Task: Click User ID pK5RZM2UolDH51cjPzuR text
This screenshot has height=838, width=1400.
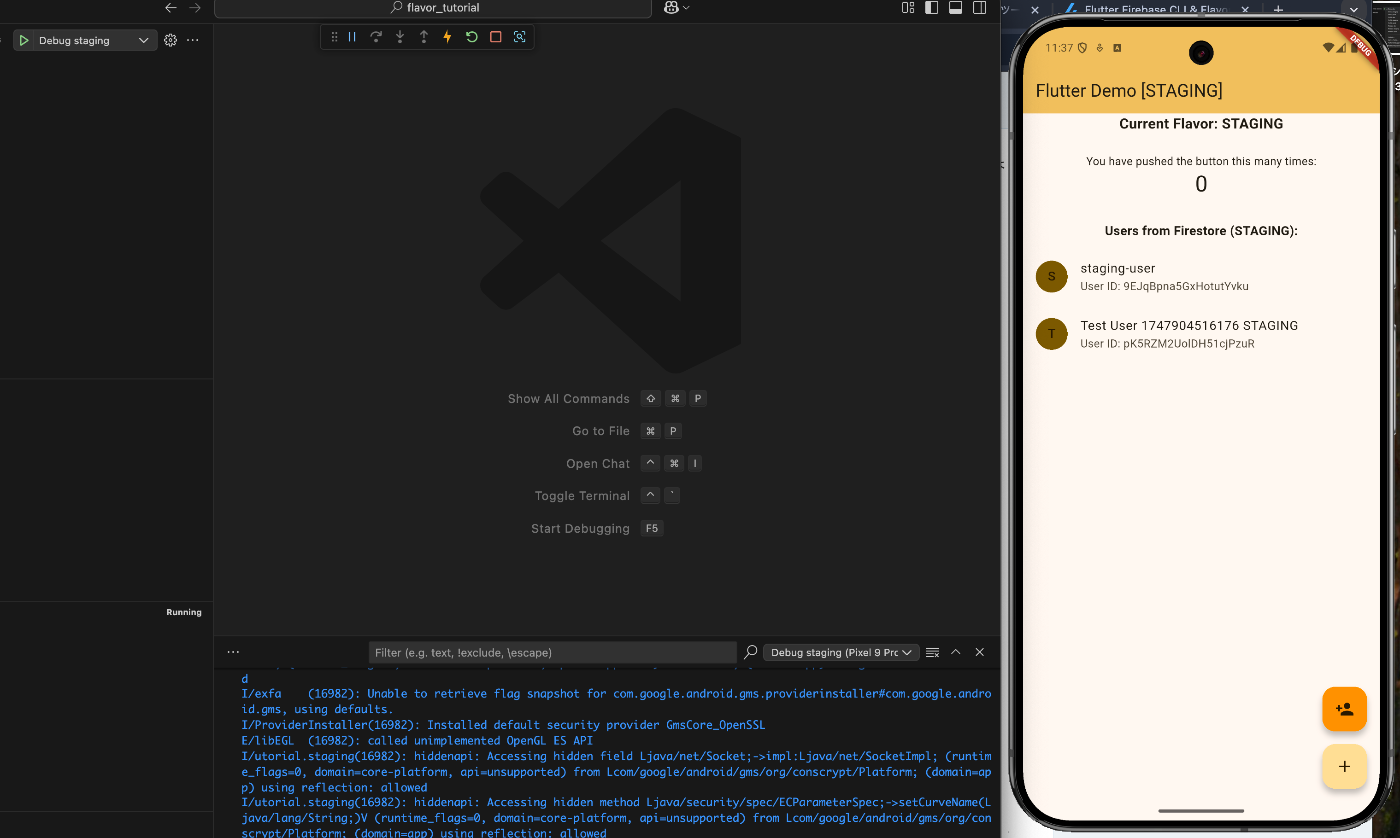Action: 1167,344
